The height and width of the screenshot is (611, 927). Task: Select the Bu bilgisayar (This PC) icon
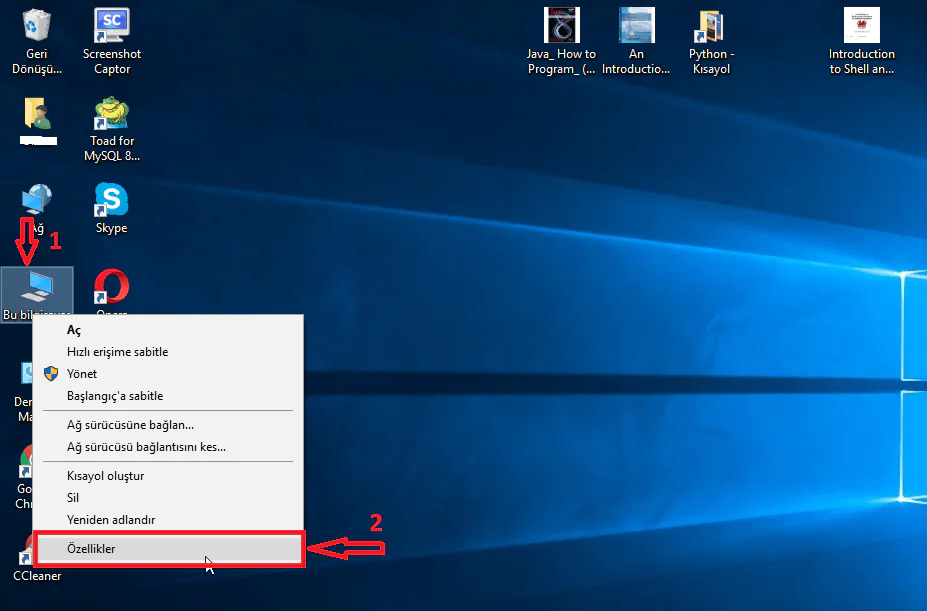38,285
